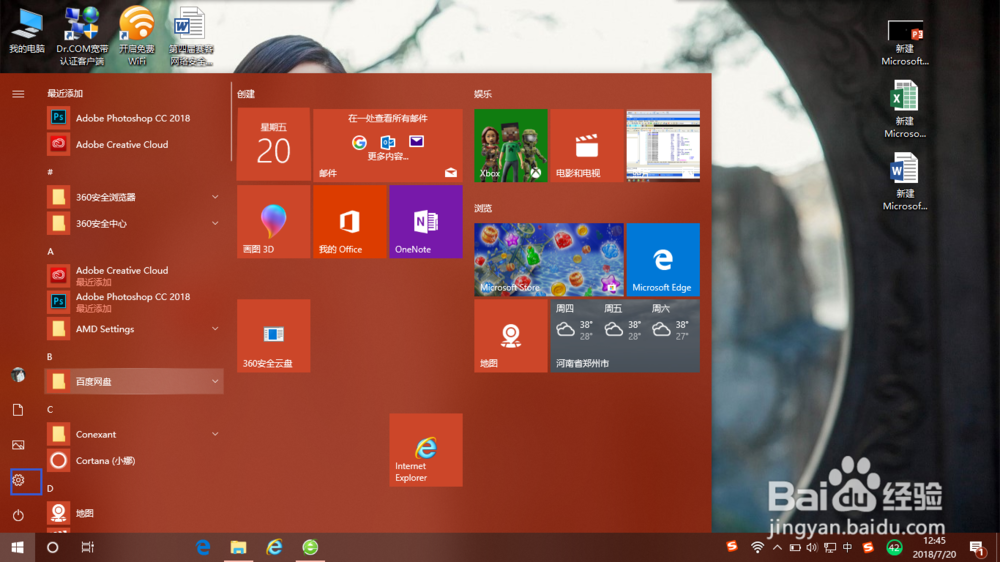
Task: Click the app list scrollbar
Action: pyautogui.click(x=231, y=121)
